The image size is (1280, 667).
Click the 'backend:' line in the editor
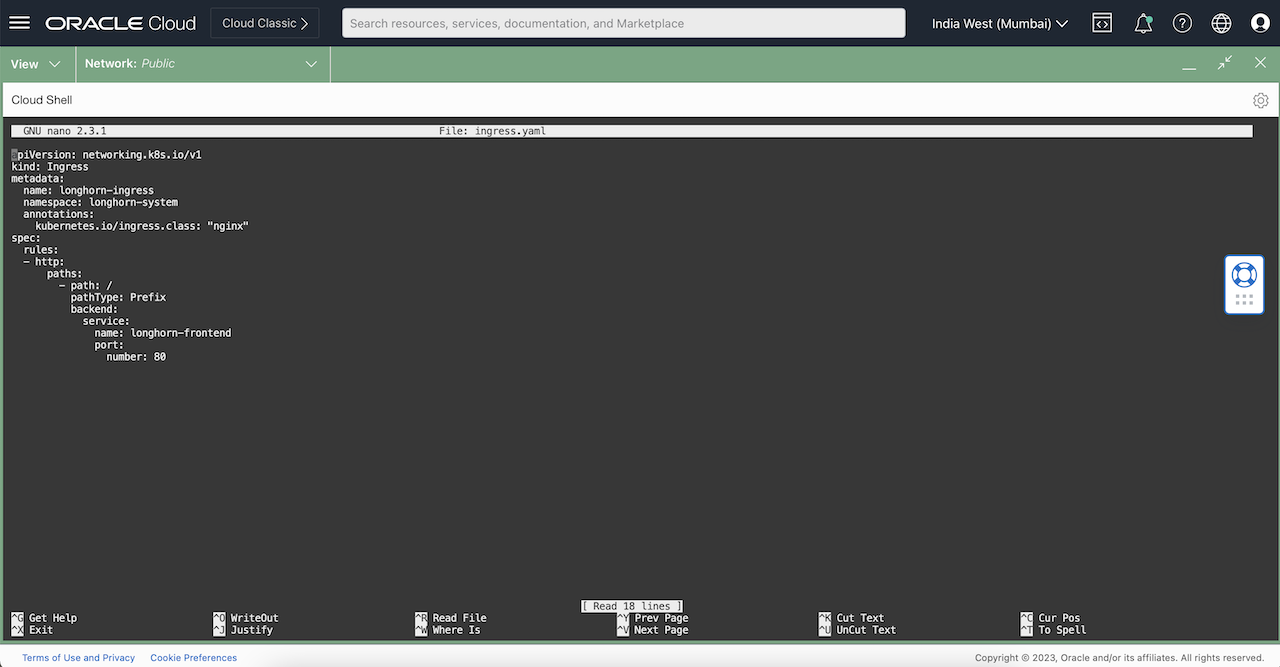[x=94, y=310]
